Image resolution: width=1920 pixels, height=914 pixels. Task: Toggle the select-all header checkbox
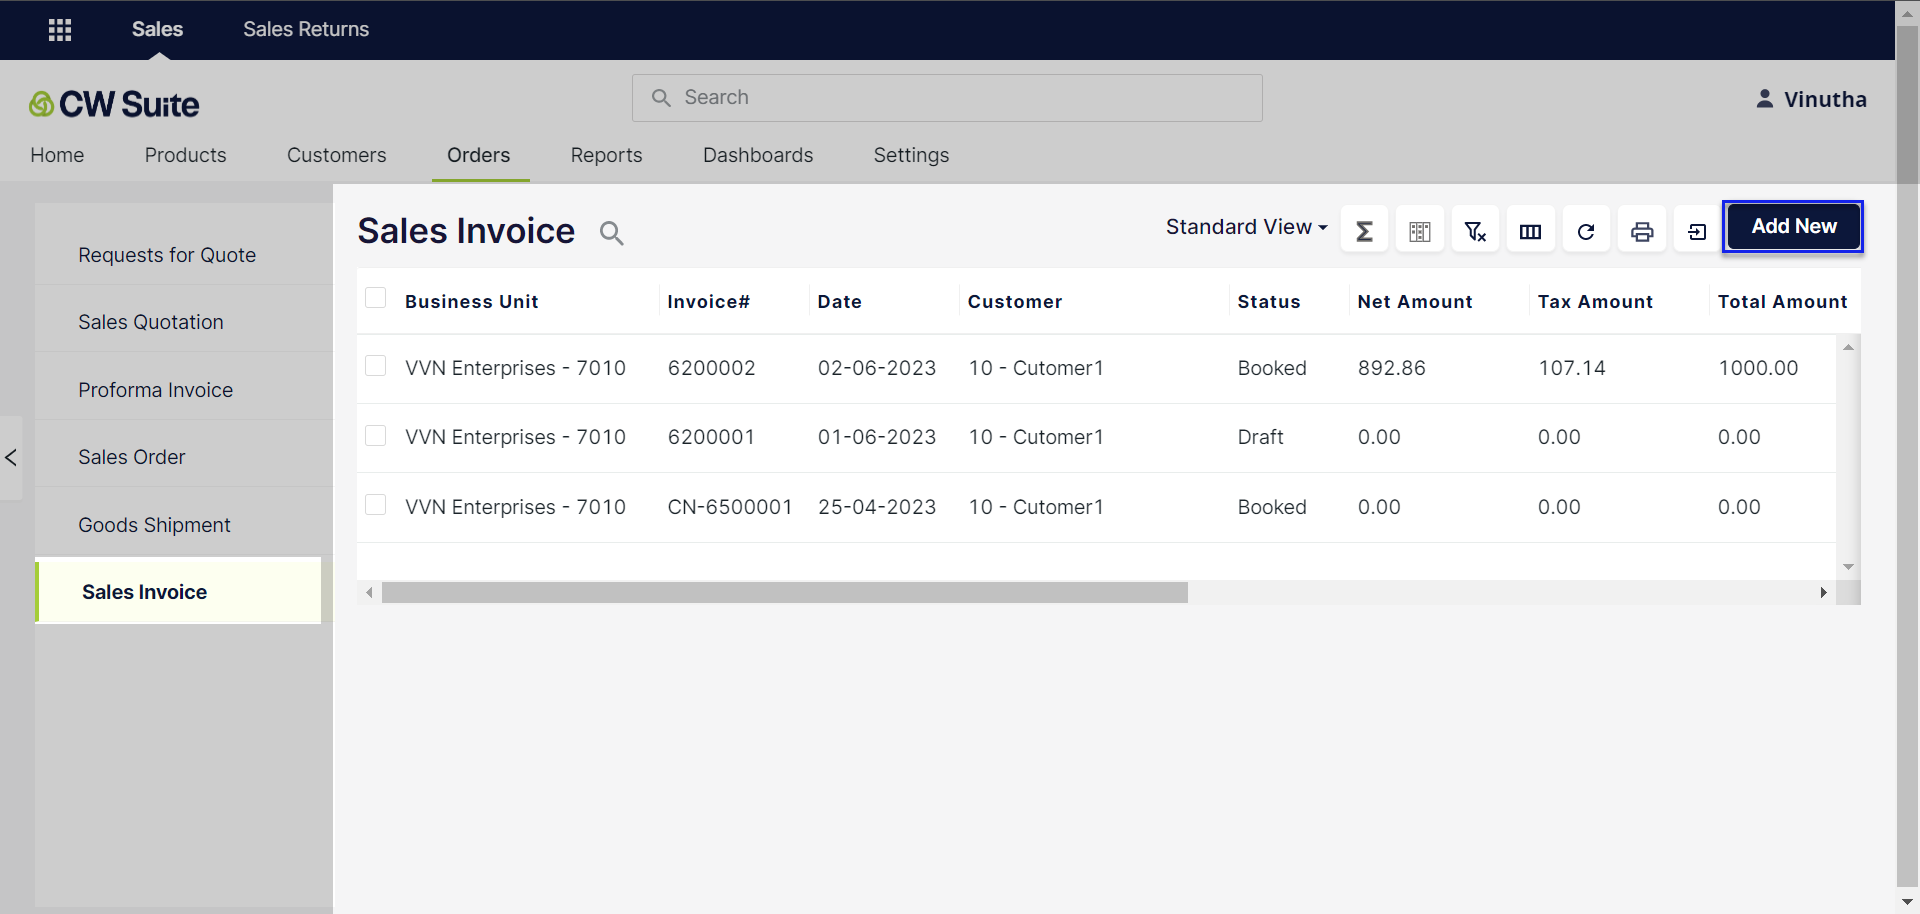(376, 298)
